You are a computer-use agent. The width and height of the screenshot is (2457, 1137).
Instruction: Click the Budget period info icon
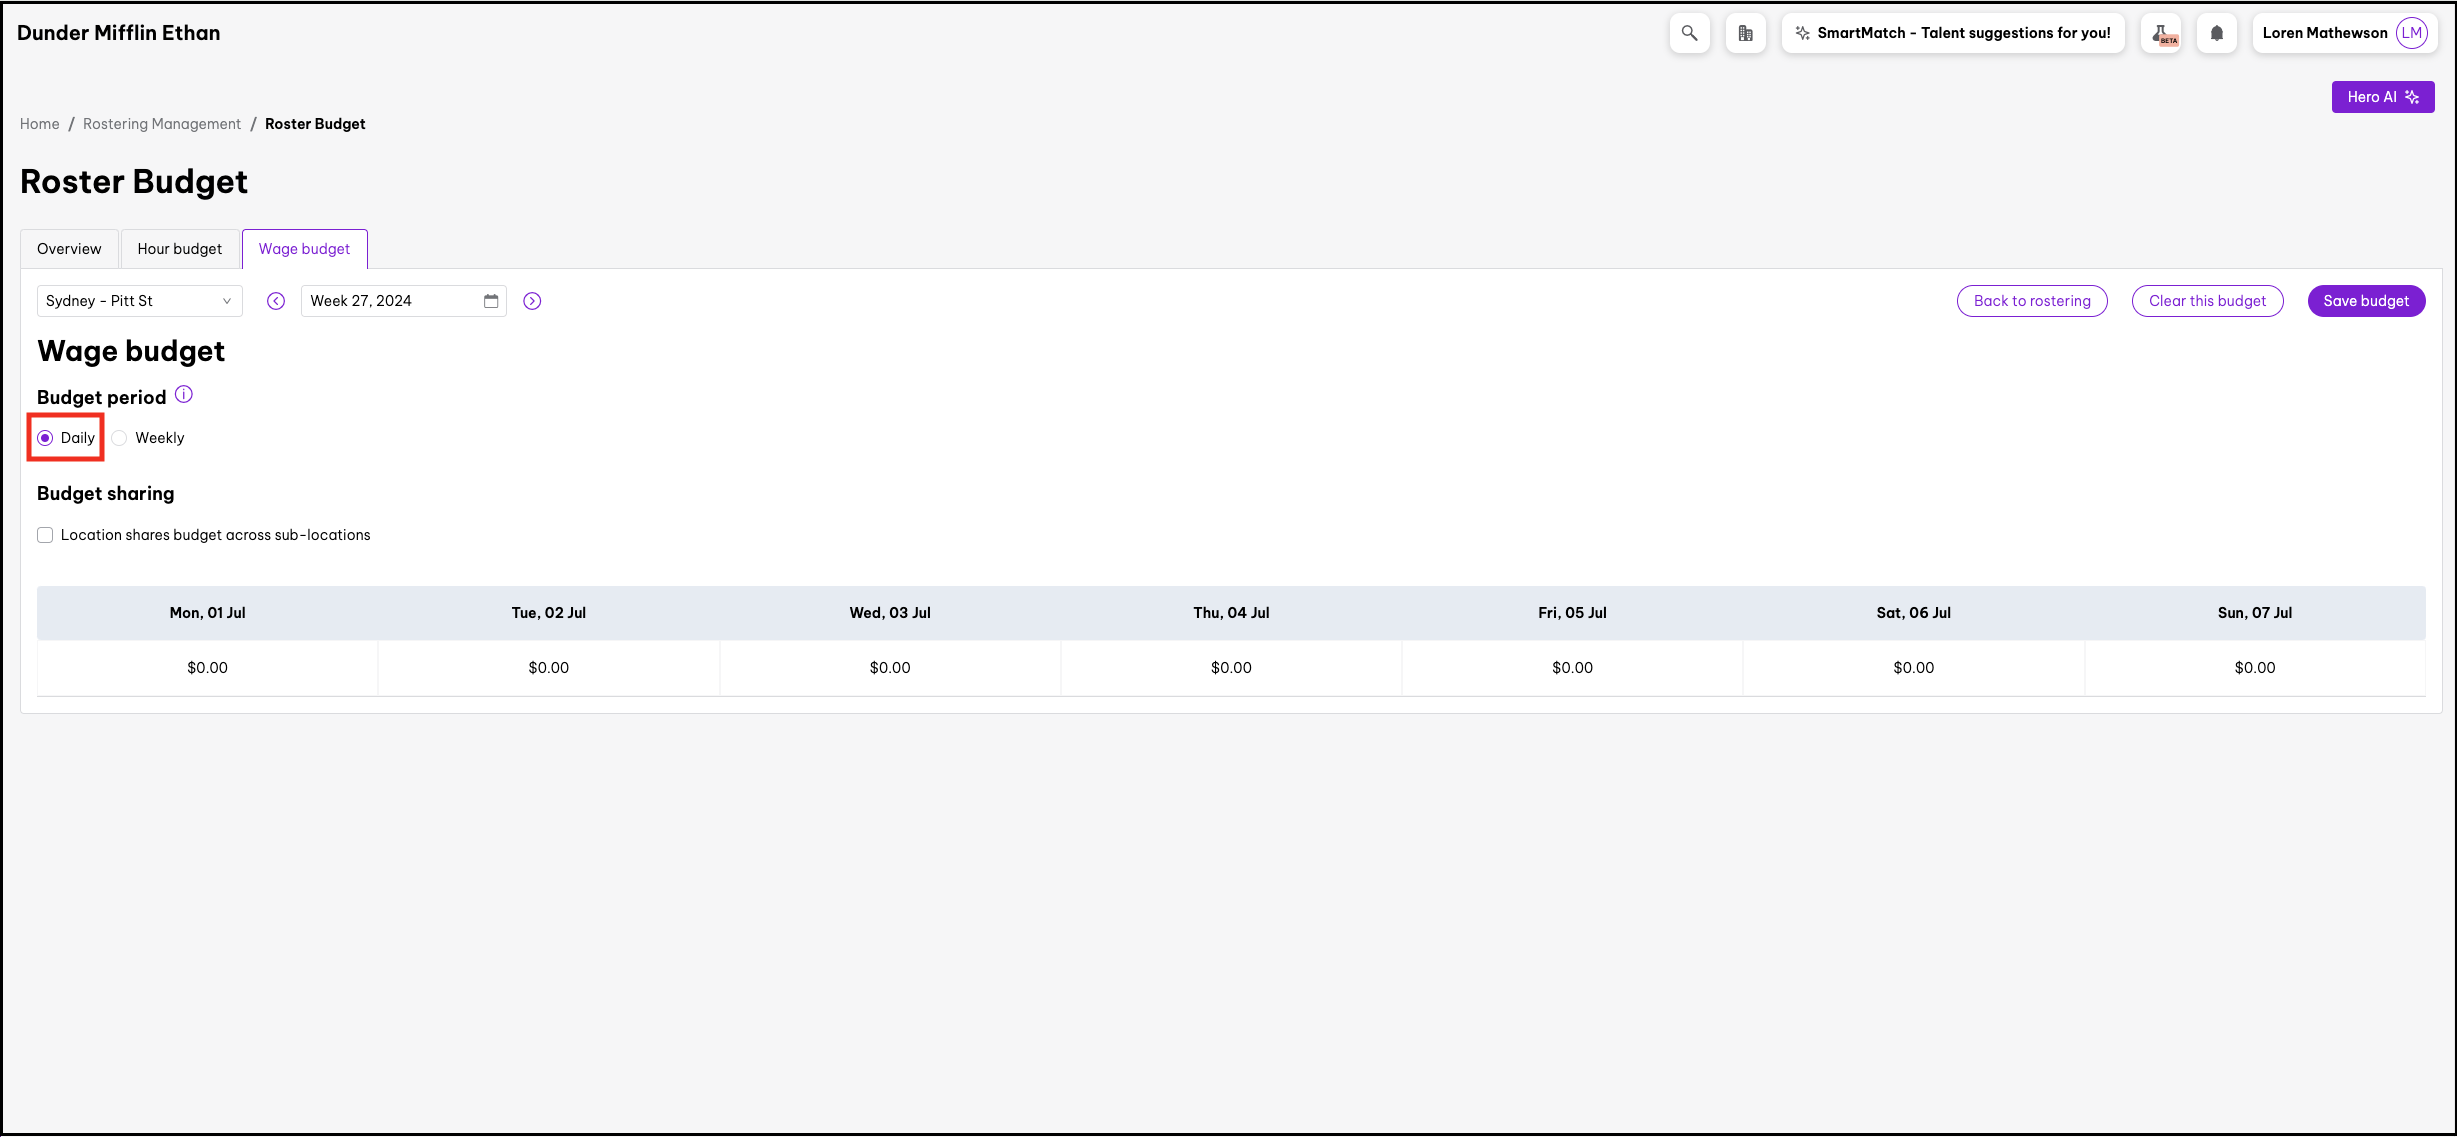coord(184,395)
